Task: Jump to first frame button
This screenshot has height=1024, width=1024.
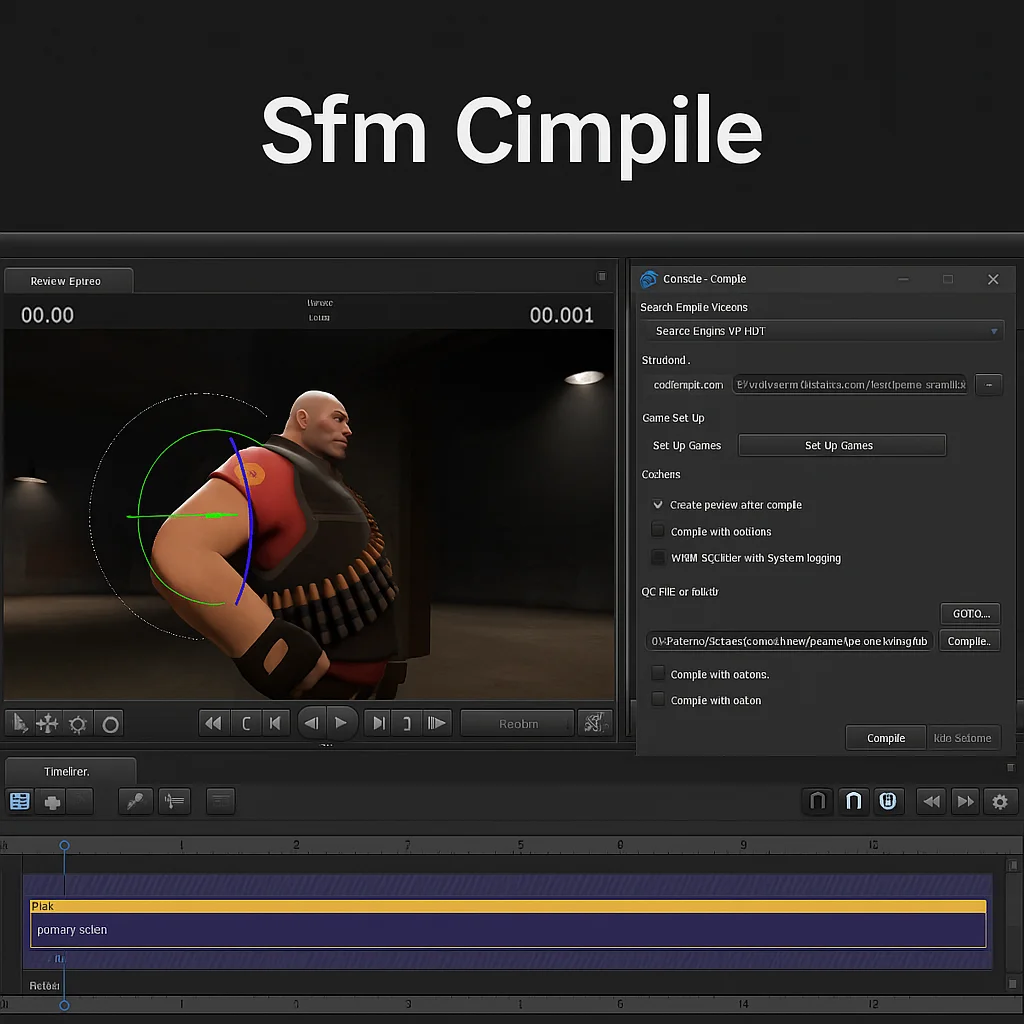Action: (276, 724)
